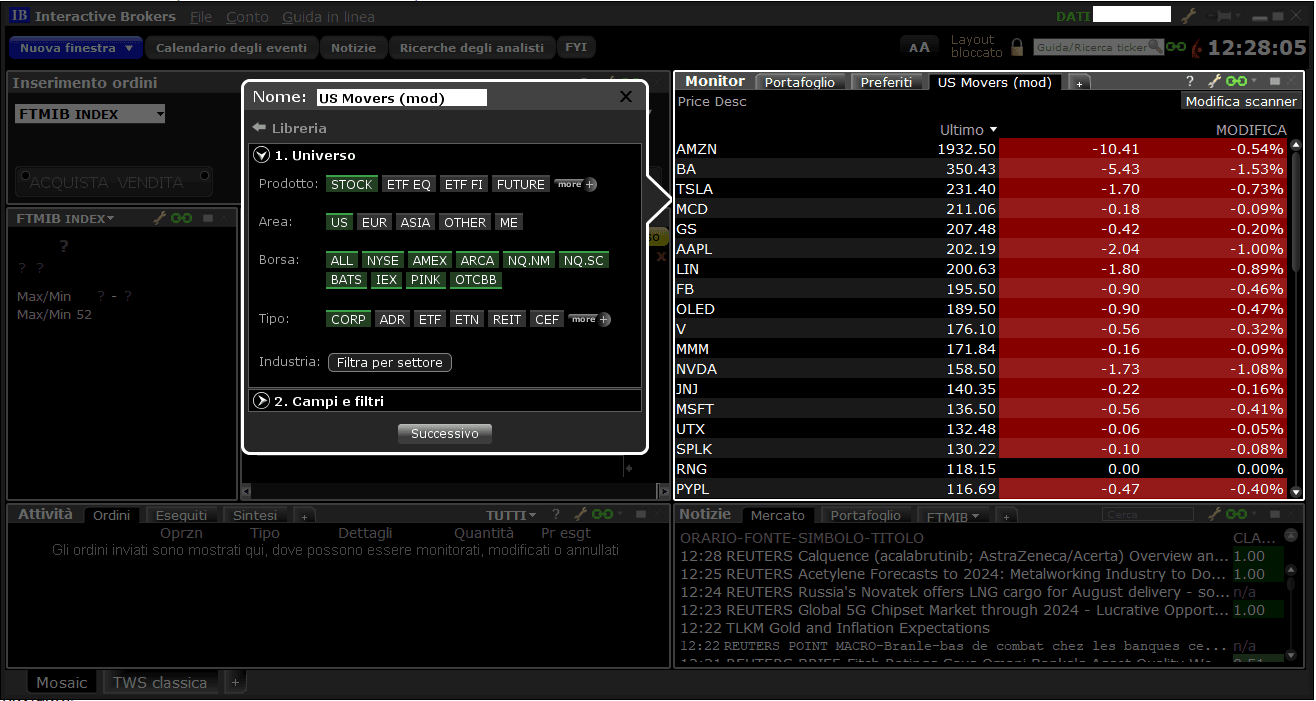Toggle the NYSE exchange filter

tap(383, 260)
